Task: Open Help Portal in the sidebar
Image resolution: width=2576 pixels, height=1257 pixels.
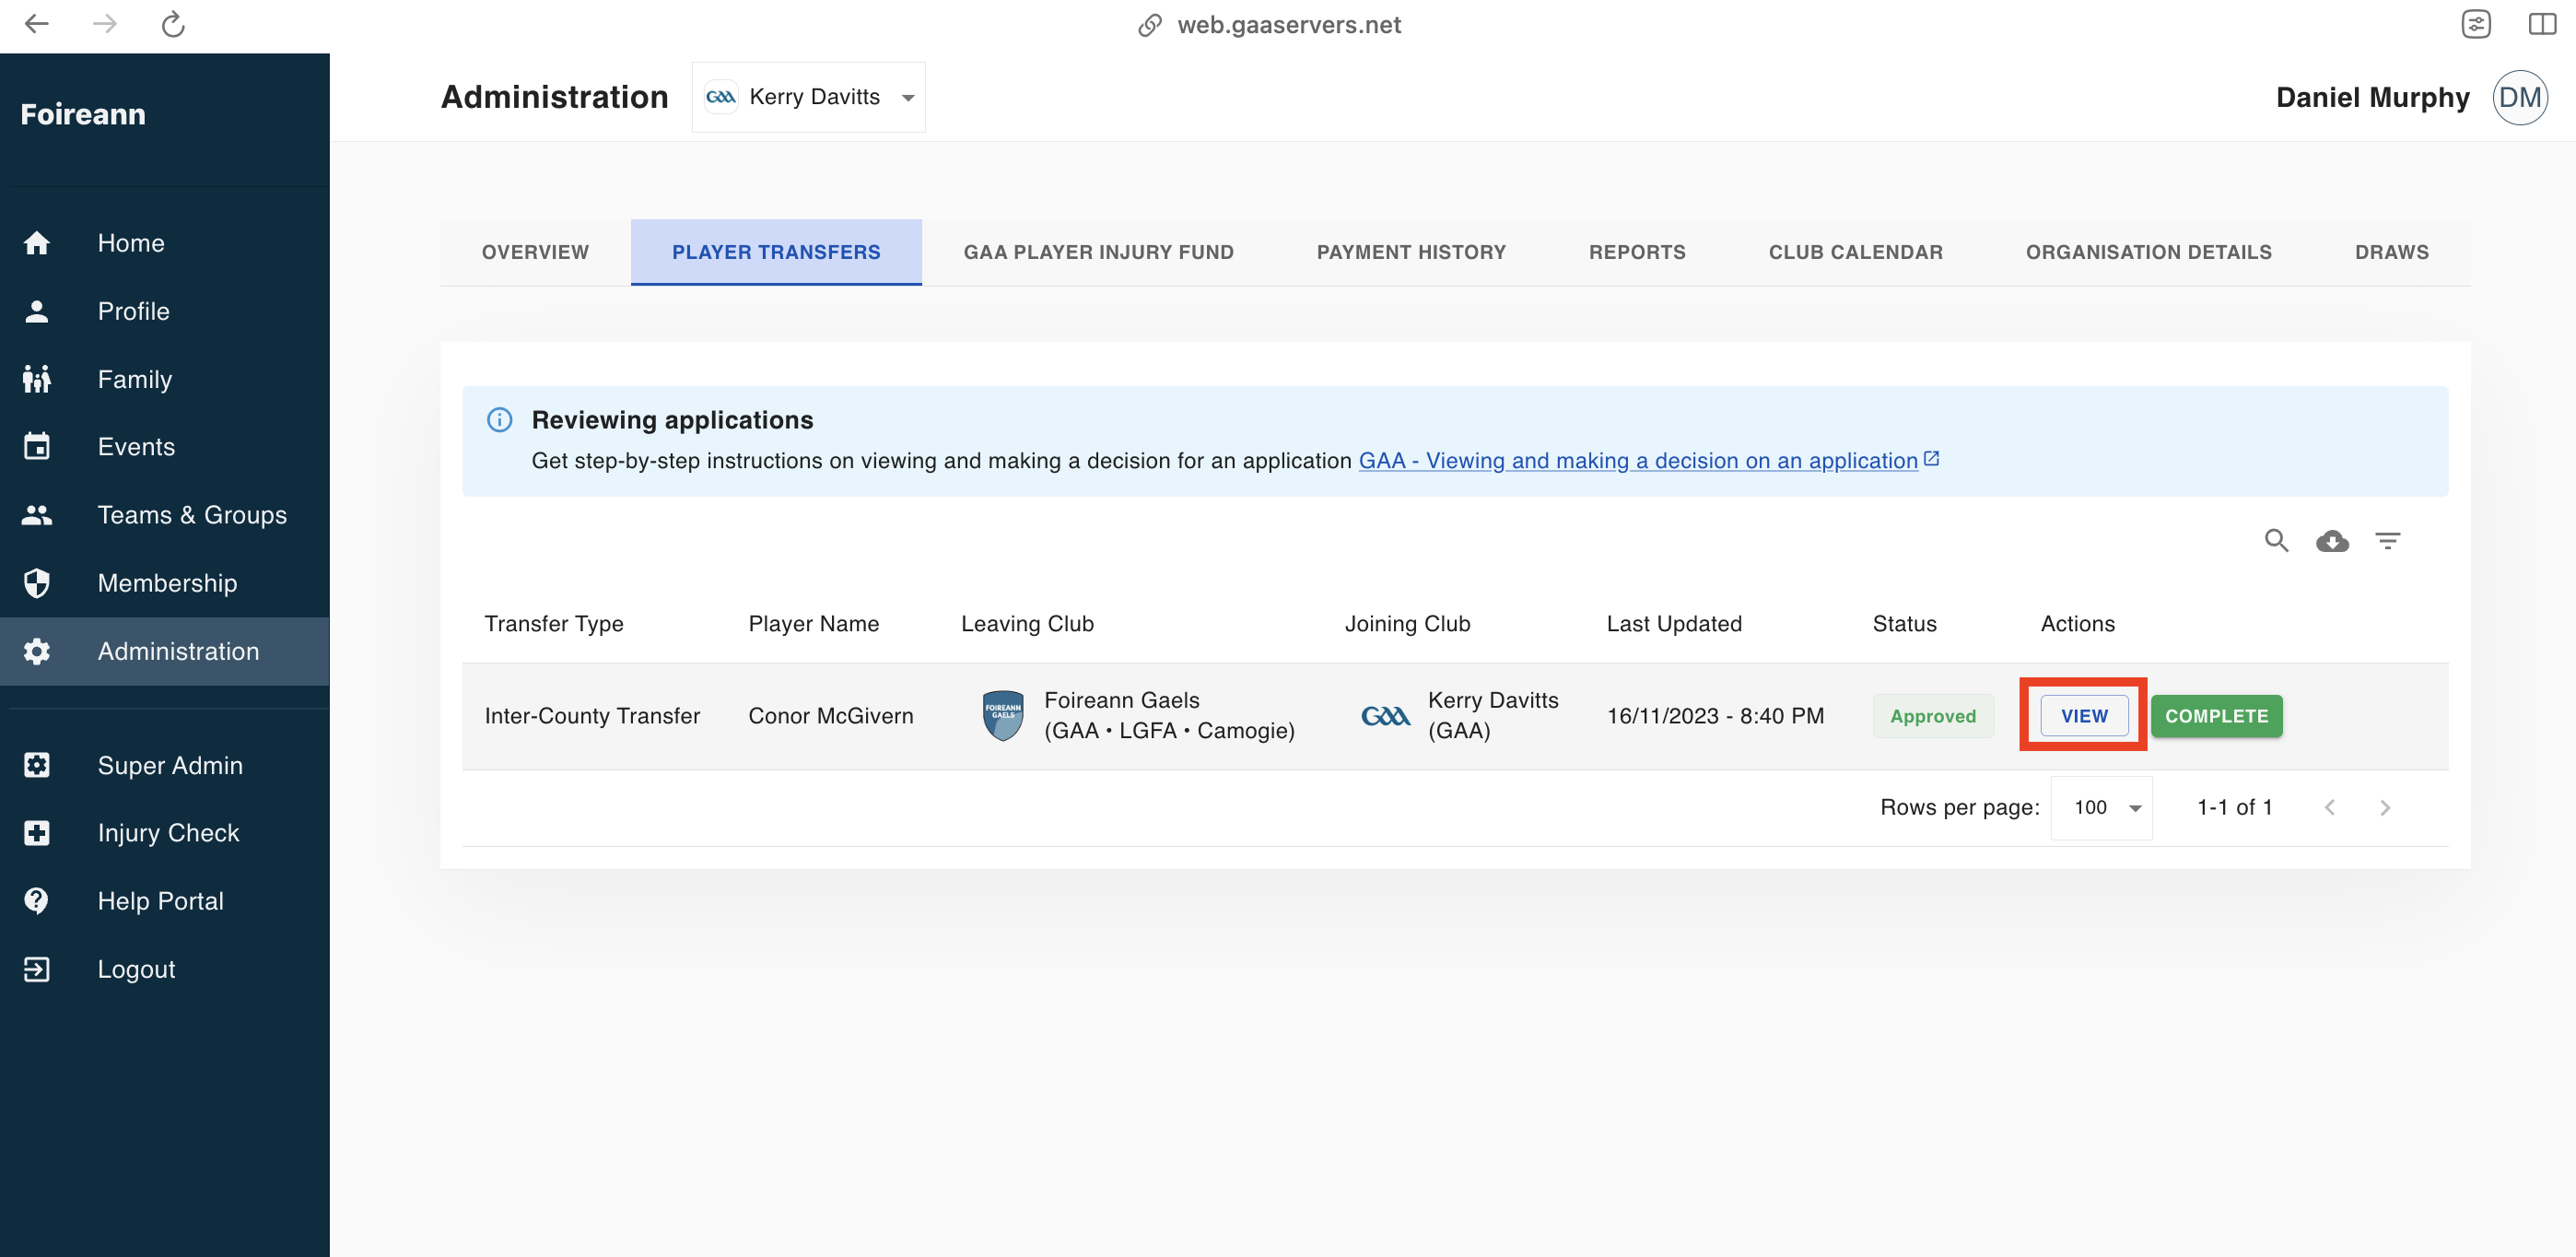Action: point(164,901)
